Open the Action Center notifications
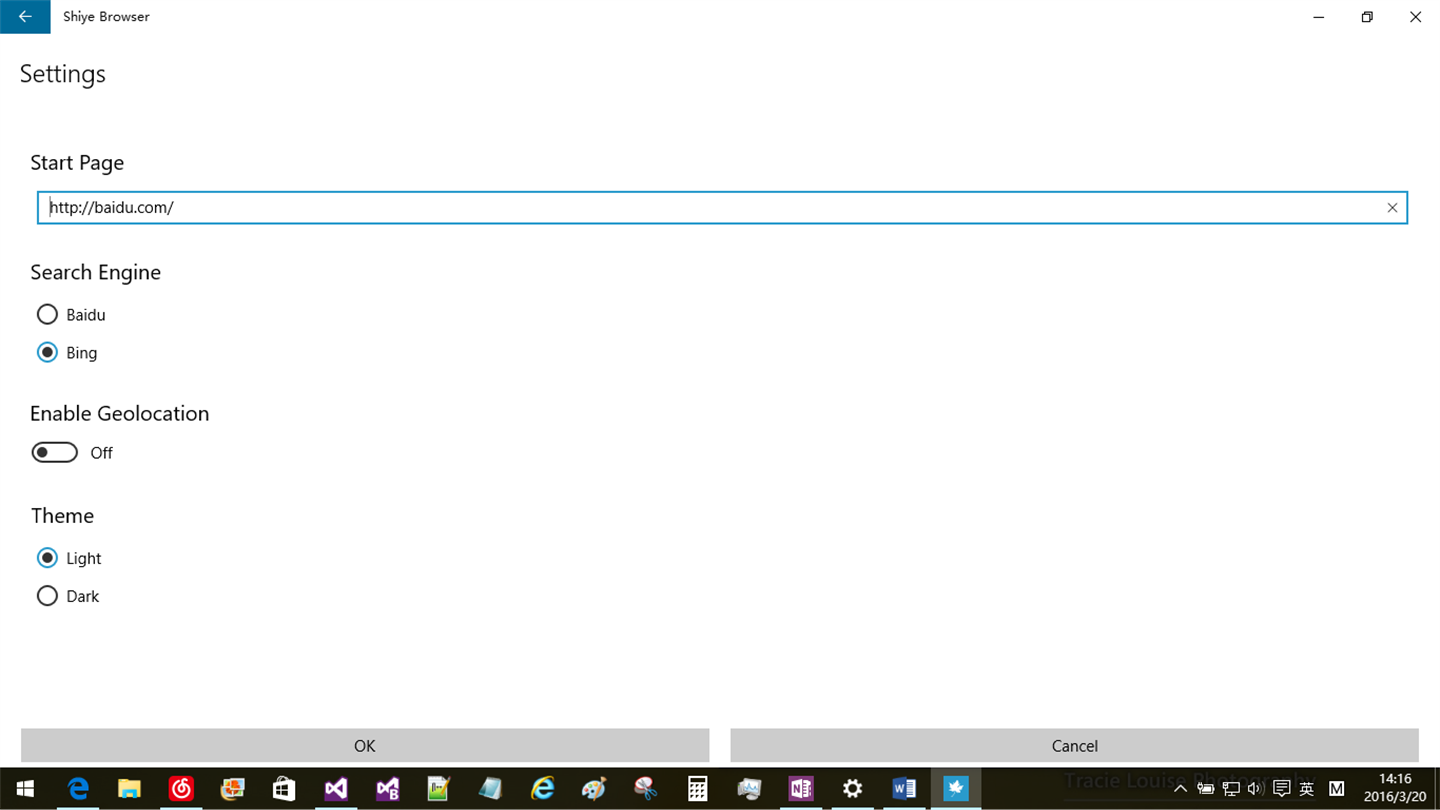1440x810 pixels. pos(1281,789)
